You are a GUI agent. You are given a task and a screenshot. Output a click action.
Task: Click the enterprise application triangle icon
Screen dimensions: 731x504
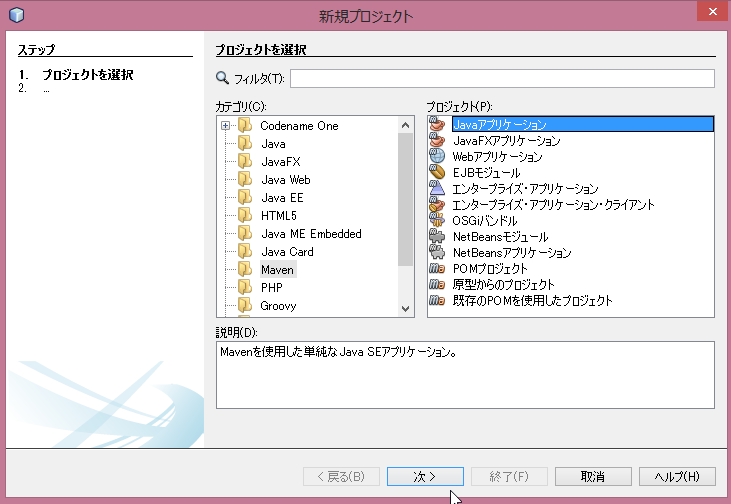437,188
